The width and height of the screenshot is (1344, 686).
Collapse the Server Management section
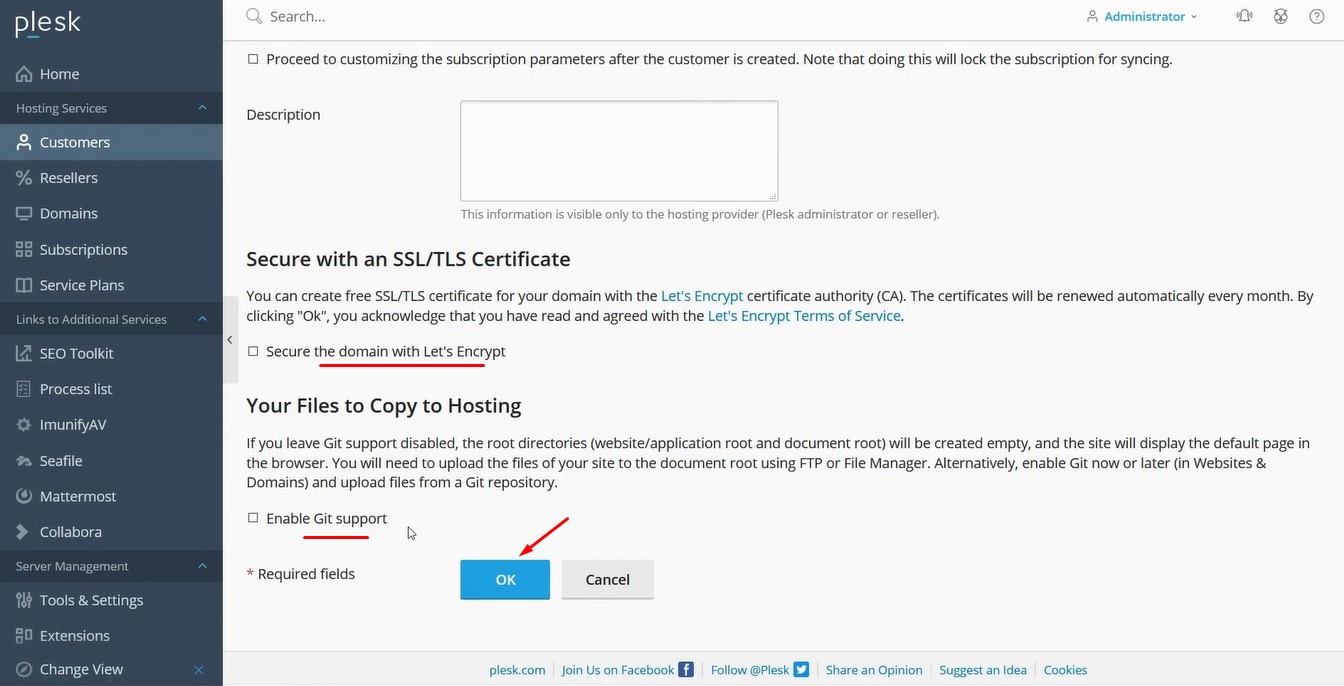pos(202,565)
